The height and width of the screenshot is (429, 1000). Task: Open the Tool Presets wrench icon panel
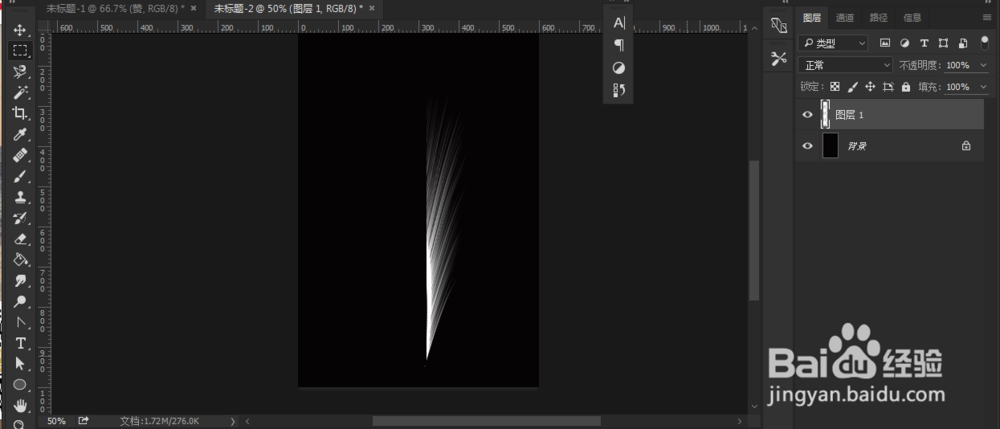tap(778, 59)
